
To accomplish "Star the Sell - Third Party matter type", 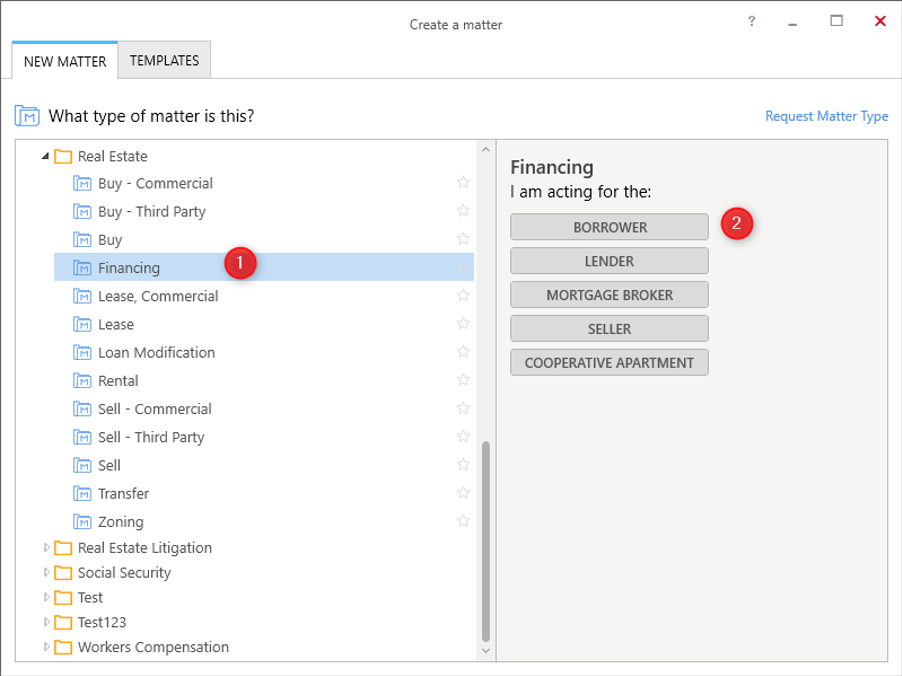I will [463, 436].
